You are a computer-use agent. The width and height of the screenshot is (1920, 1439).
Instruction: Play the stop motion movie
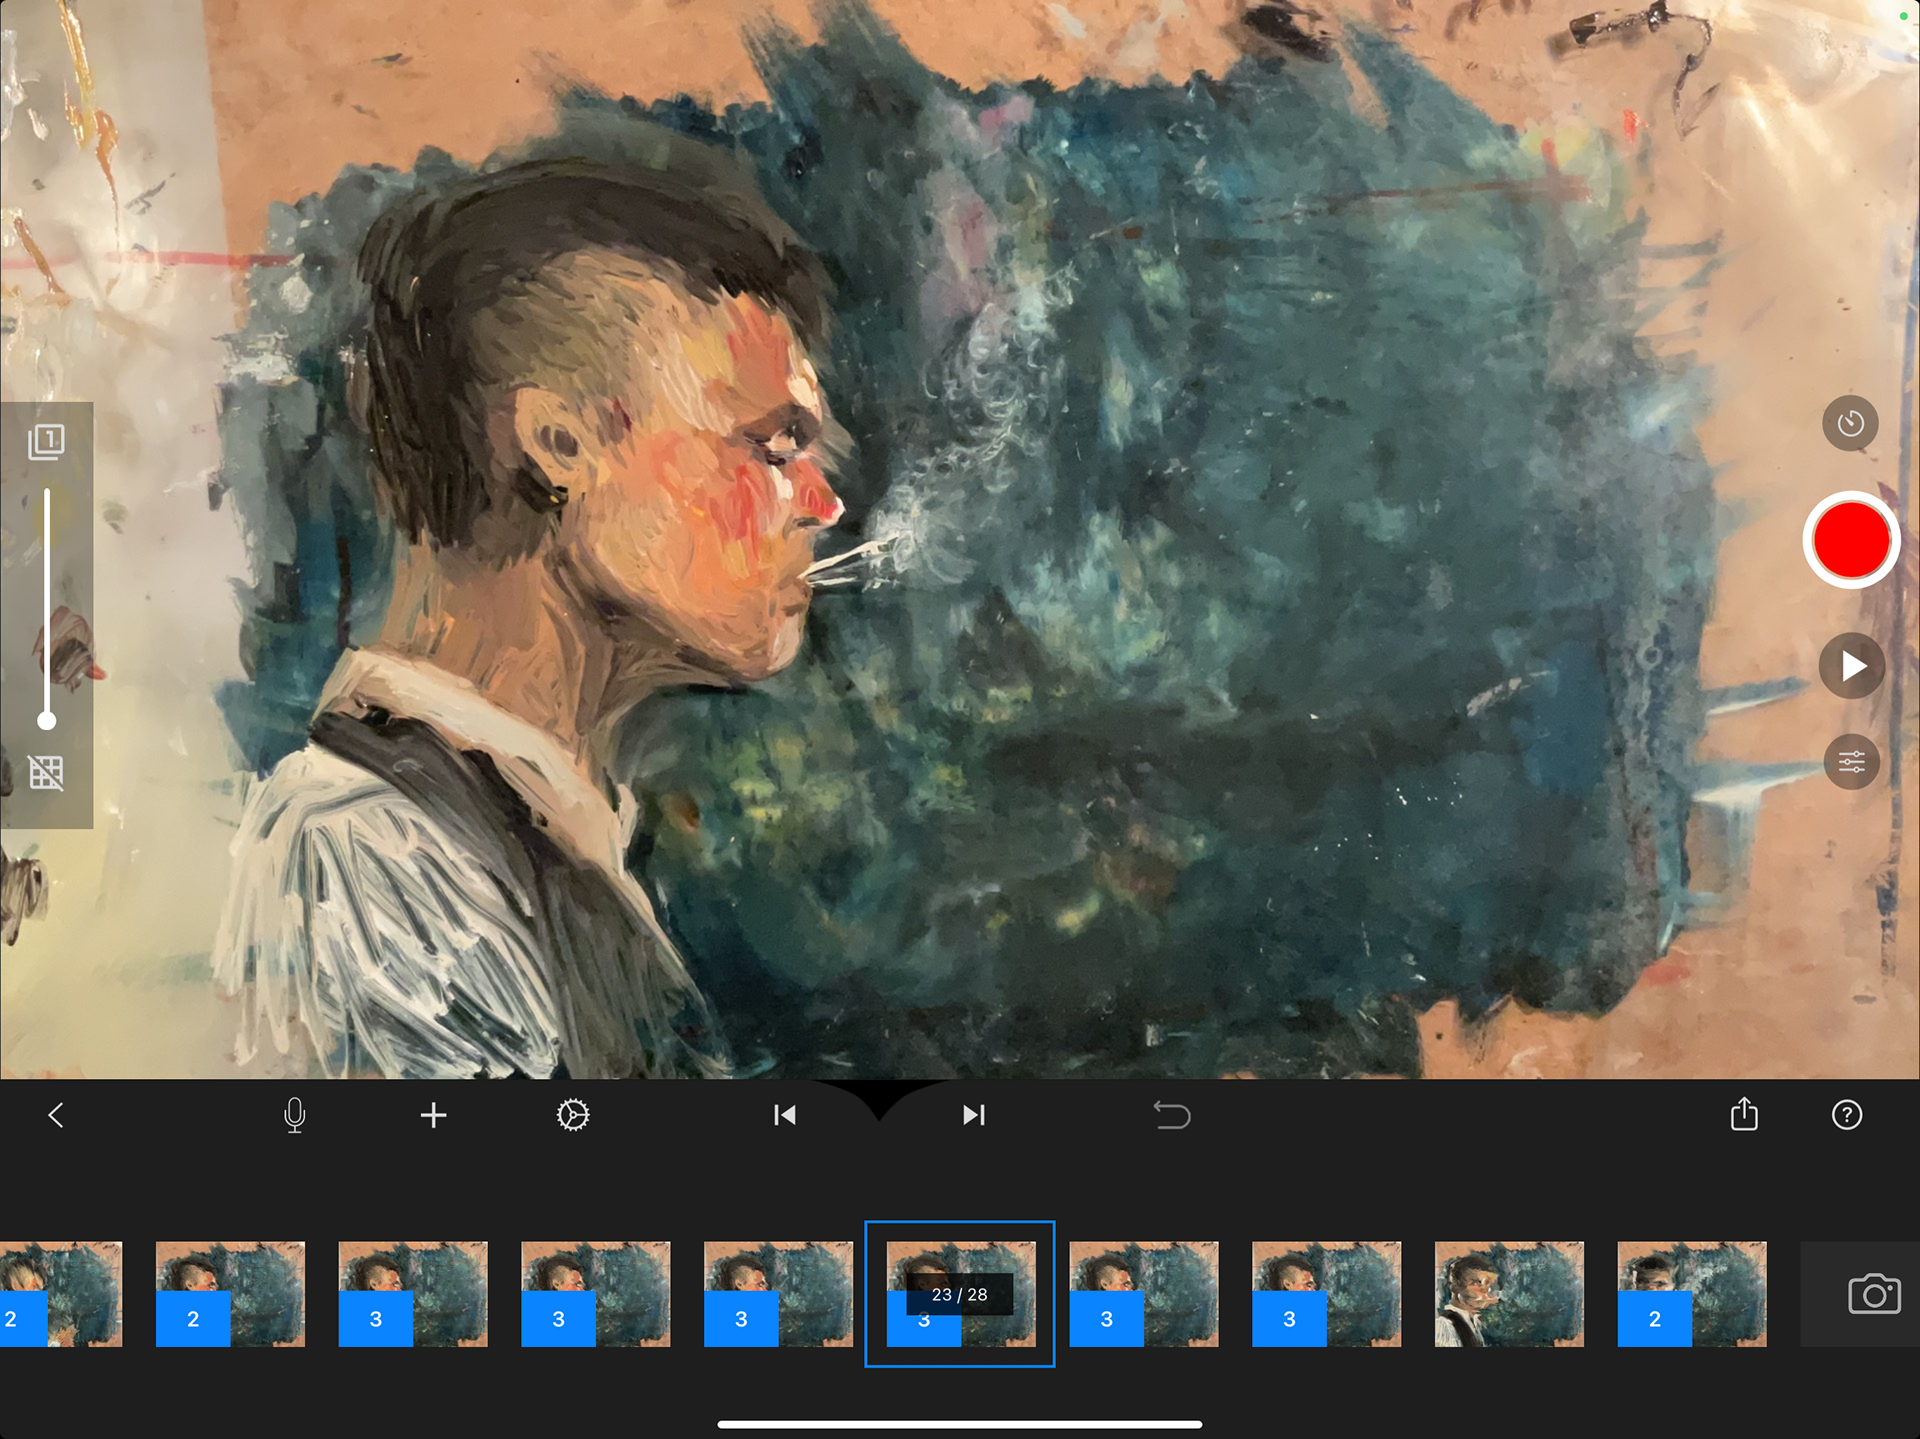point(1851,666)
